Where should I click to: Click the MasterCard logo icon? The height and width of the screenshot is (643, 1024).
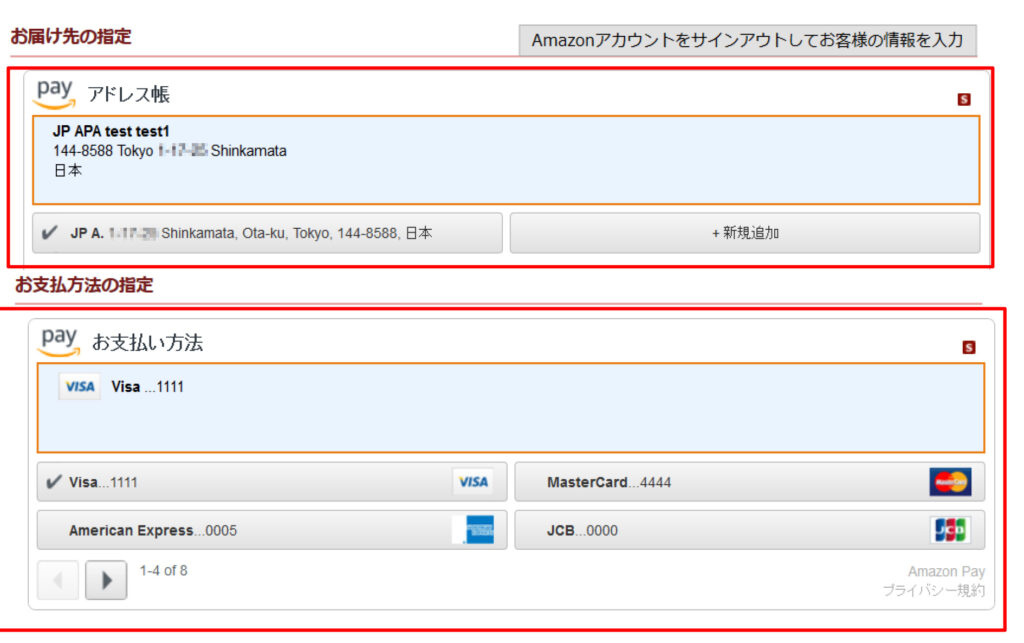pyautogui.click(x=950, y=482)
